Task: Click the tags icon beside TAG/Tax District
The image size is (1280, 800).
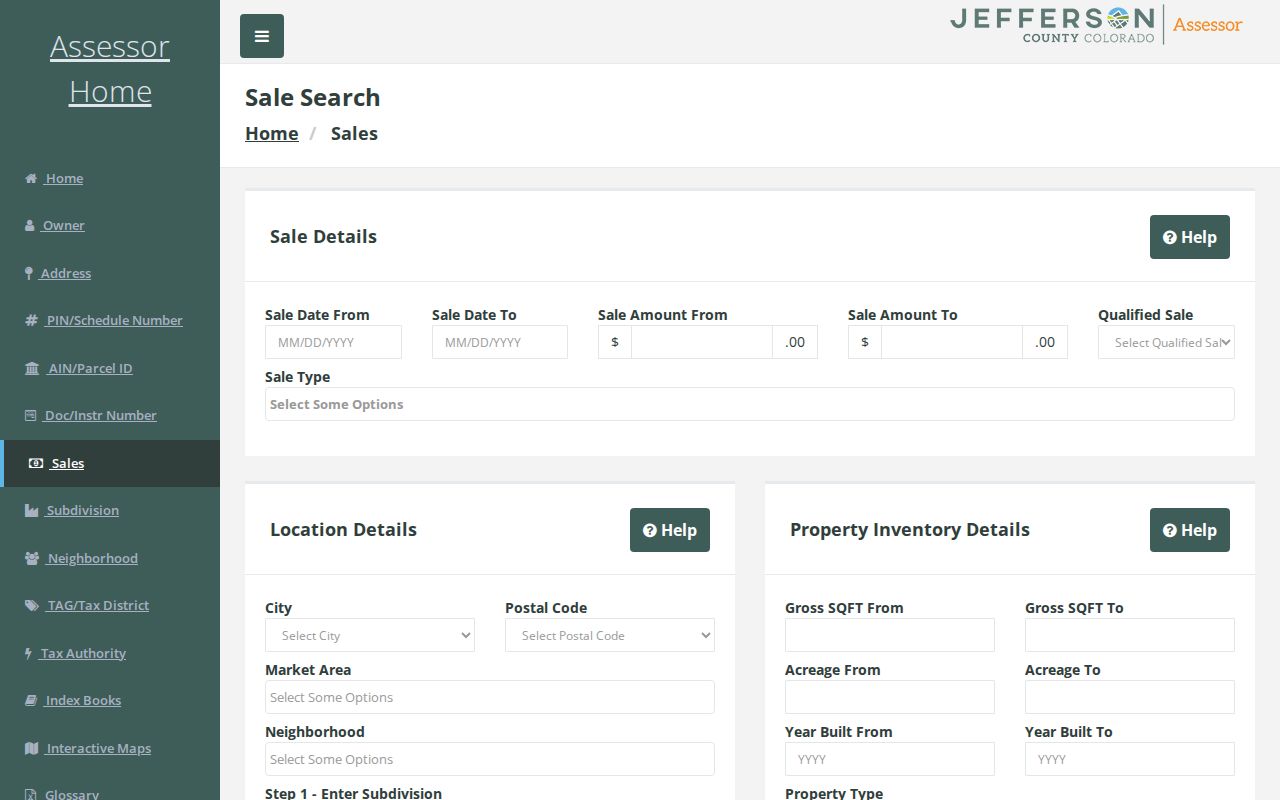Action: 32,605
